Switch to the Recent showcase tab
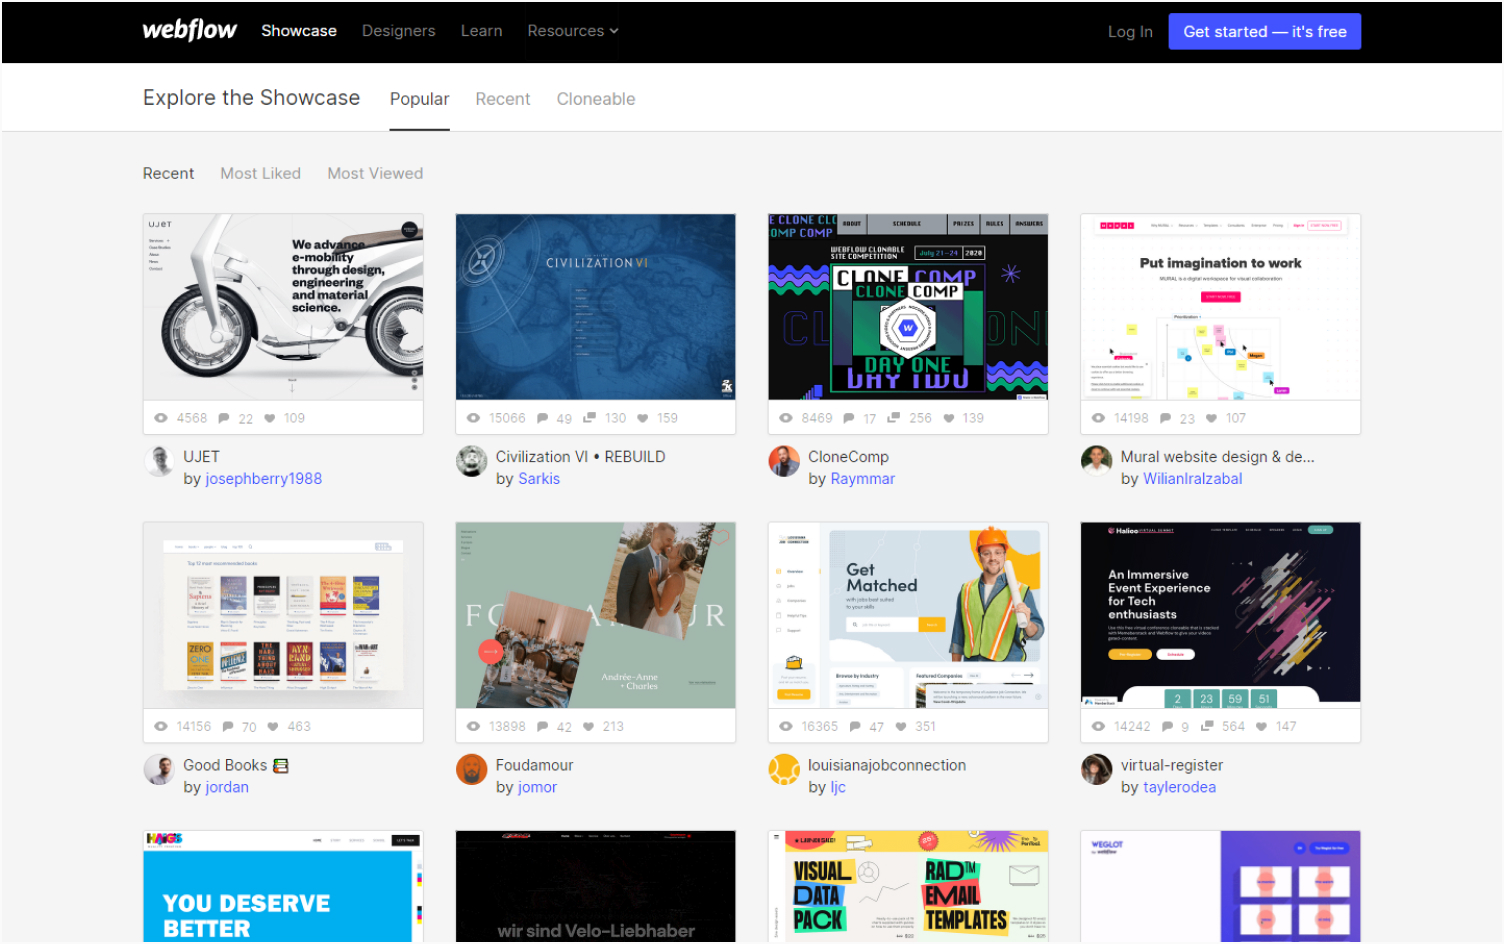1504x944 pixels. tap(502, 99)
